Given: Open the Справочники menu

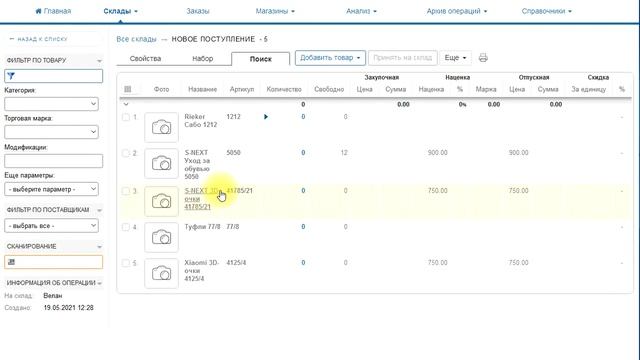Looking at the screenshot, I should tap(547, 11).
